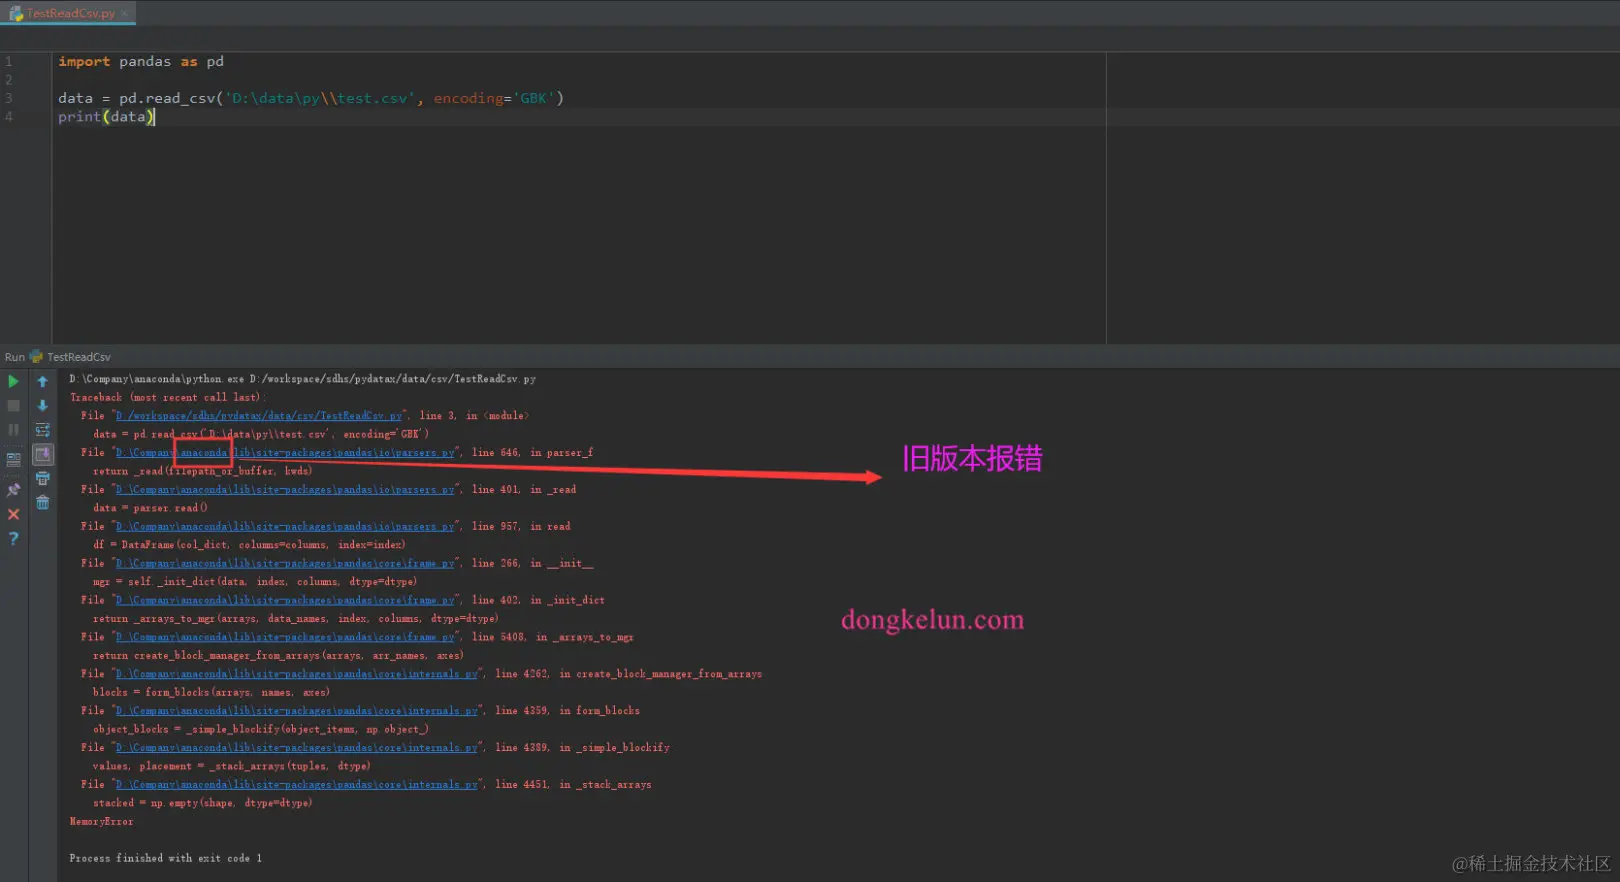Click the gray stop process icon

pyautogui.click(x=13, y=406)
